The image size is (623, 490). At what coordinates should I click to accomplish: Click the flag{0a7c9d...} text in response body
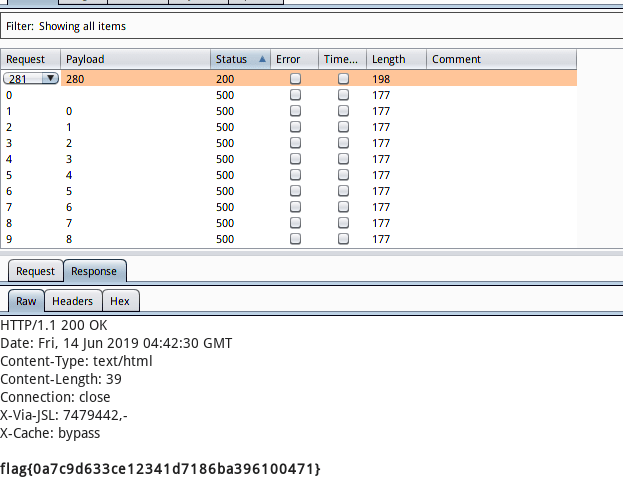click(160, 469)
